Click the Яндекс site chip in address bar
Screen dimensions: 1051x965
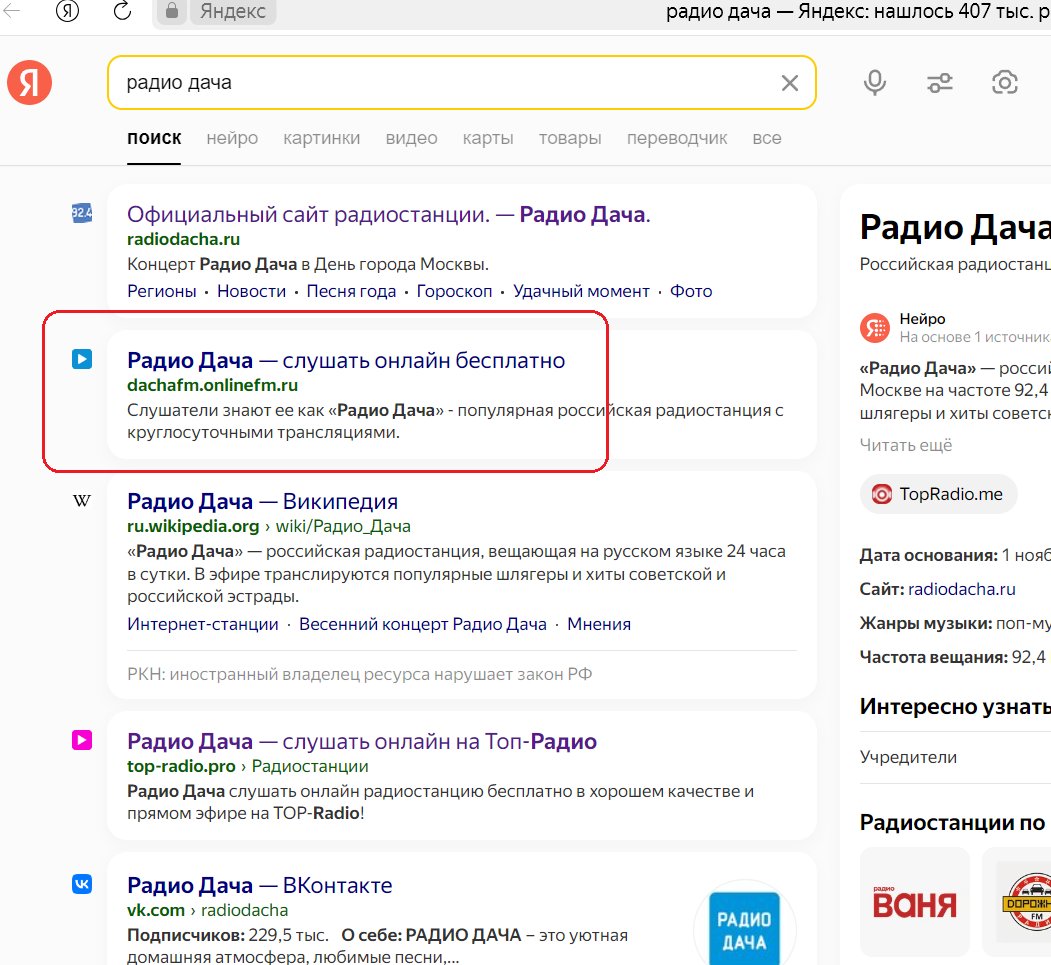233,11
